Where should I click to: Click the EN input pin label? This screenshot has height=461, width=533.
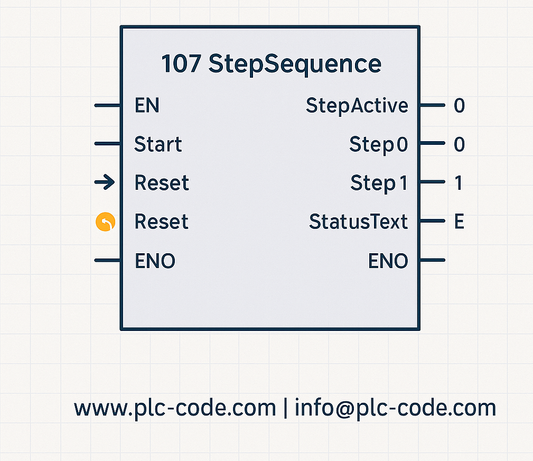pyautogui.click(x=147, y=105)
